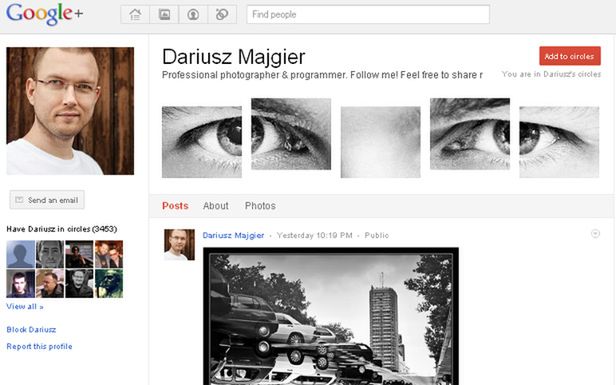The width and height of the screenshot is (616, 385).
Task: Click the Public visibility label on post
Action: pyautogui.click(x=376, y=235)
